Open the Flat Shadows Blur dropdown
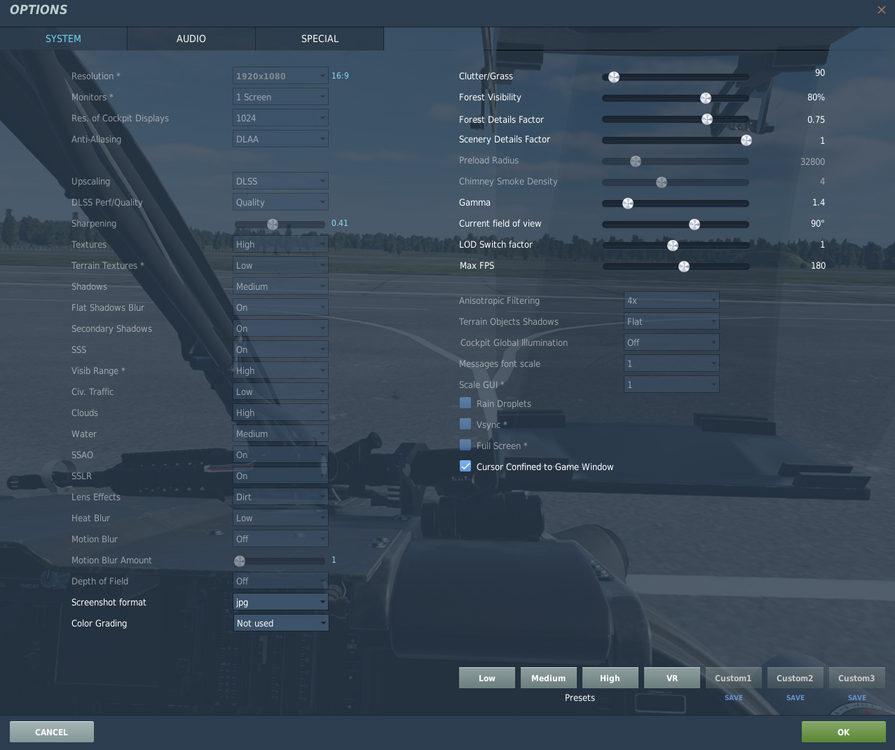This screenshot has width=895, height=750. click(x=280, y=308)
